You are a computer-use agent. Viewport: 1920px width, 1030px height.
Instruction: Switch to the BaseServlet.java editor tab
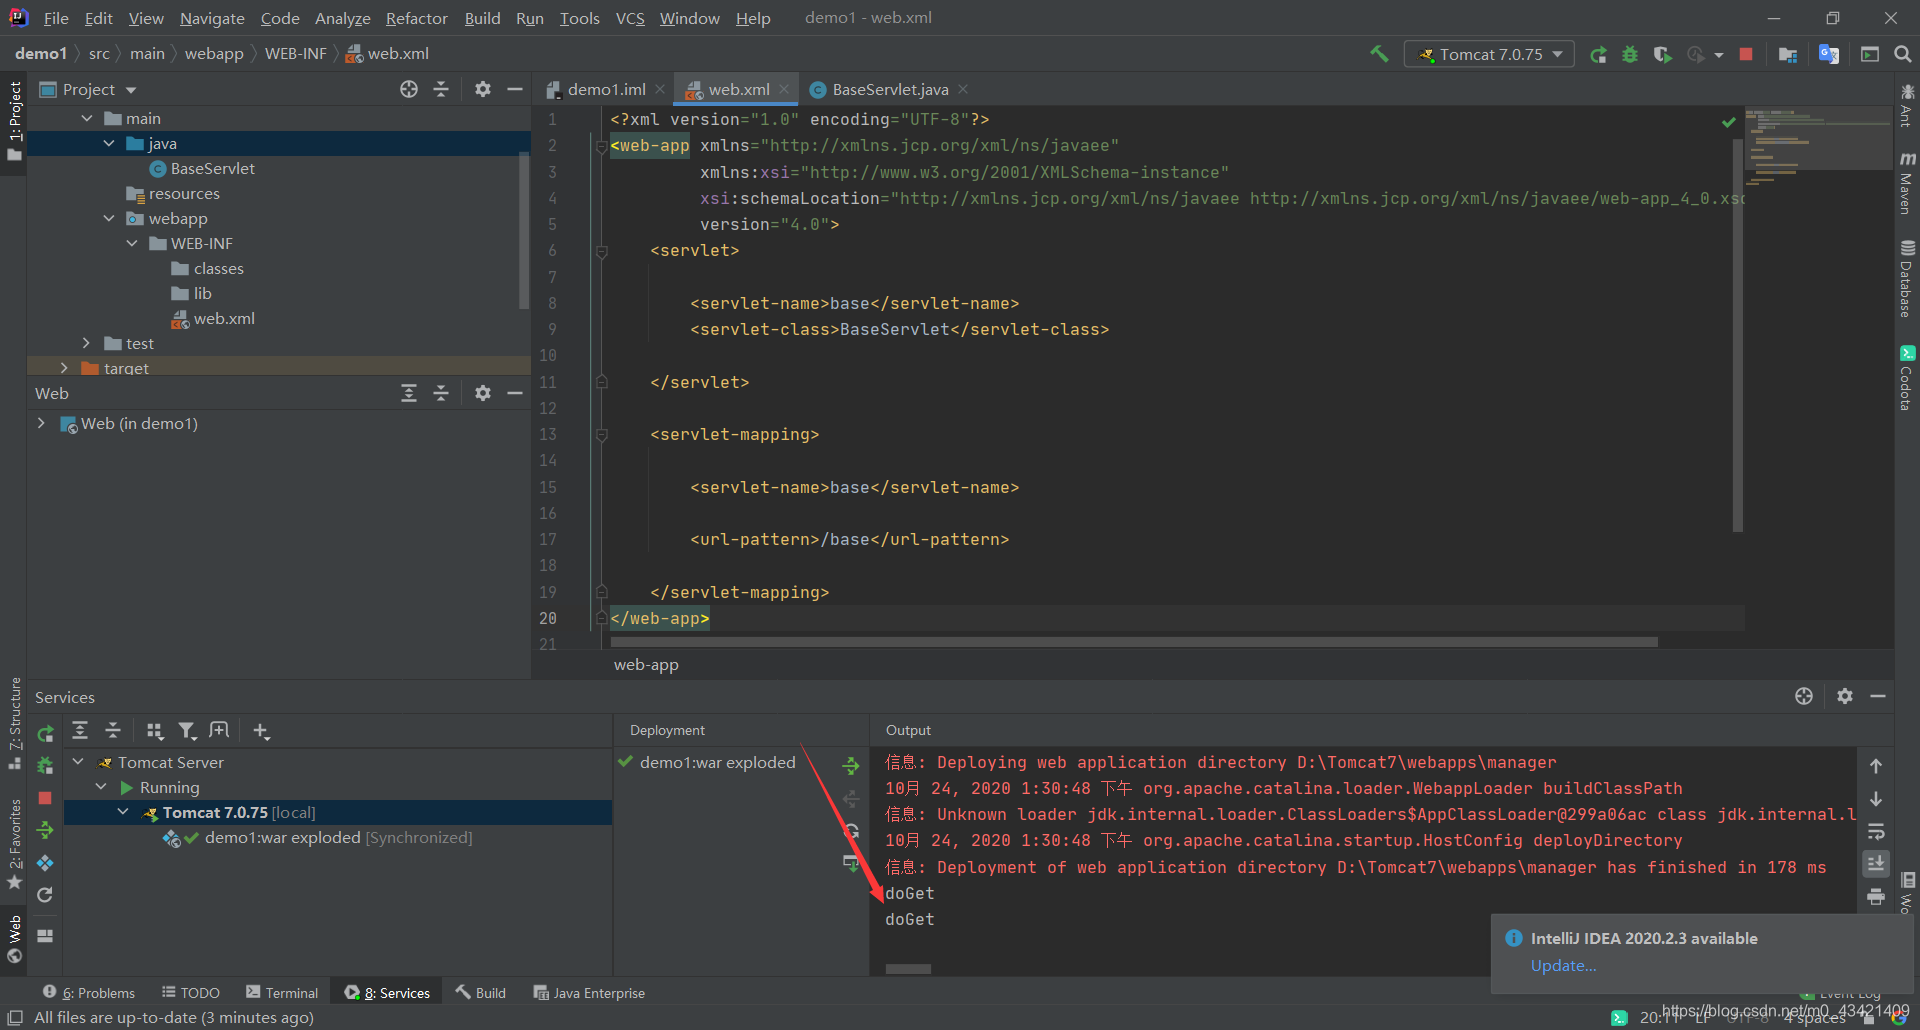[889, 89]
